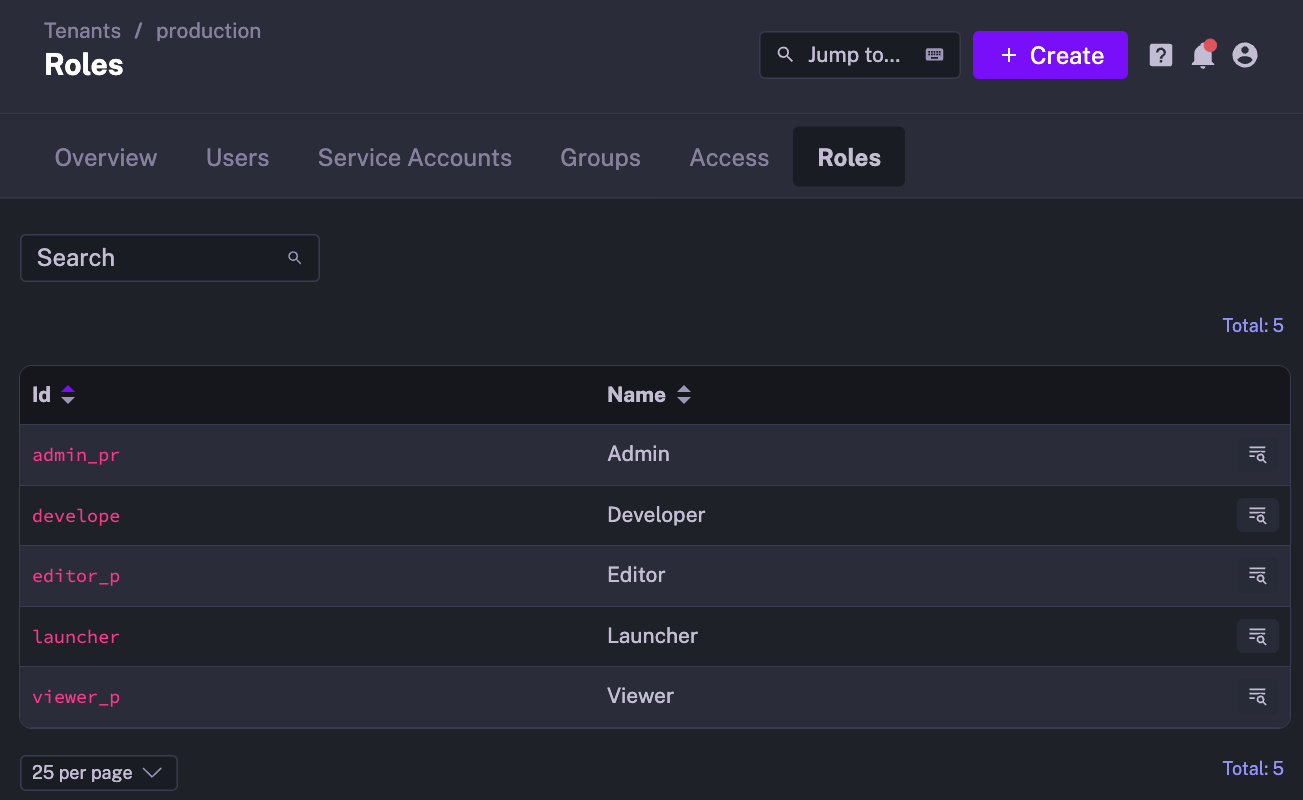
Task: Open details icon for Admin role
Action: click(1257, 455)
